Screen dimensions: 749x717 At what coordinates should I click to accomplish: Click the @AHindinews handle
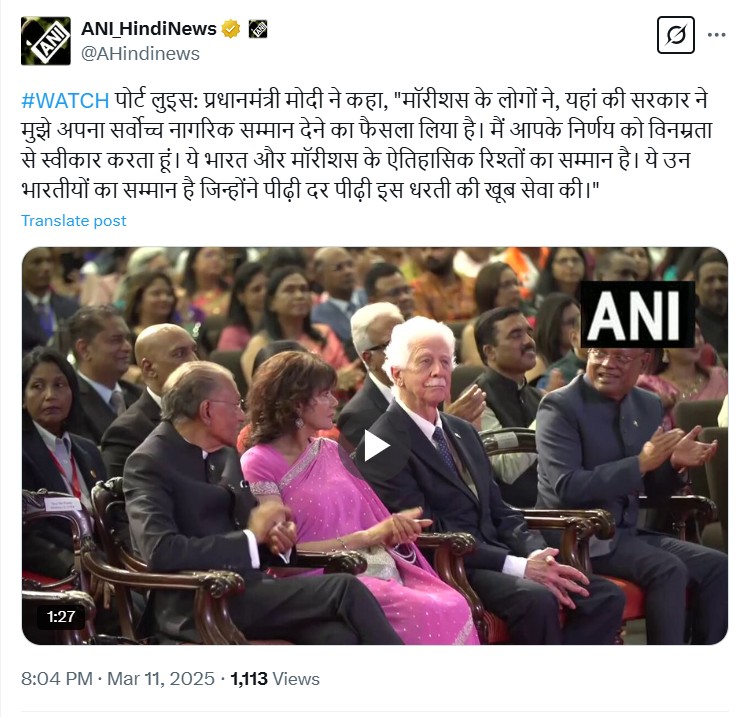pos(140,54)
